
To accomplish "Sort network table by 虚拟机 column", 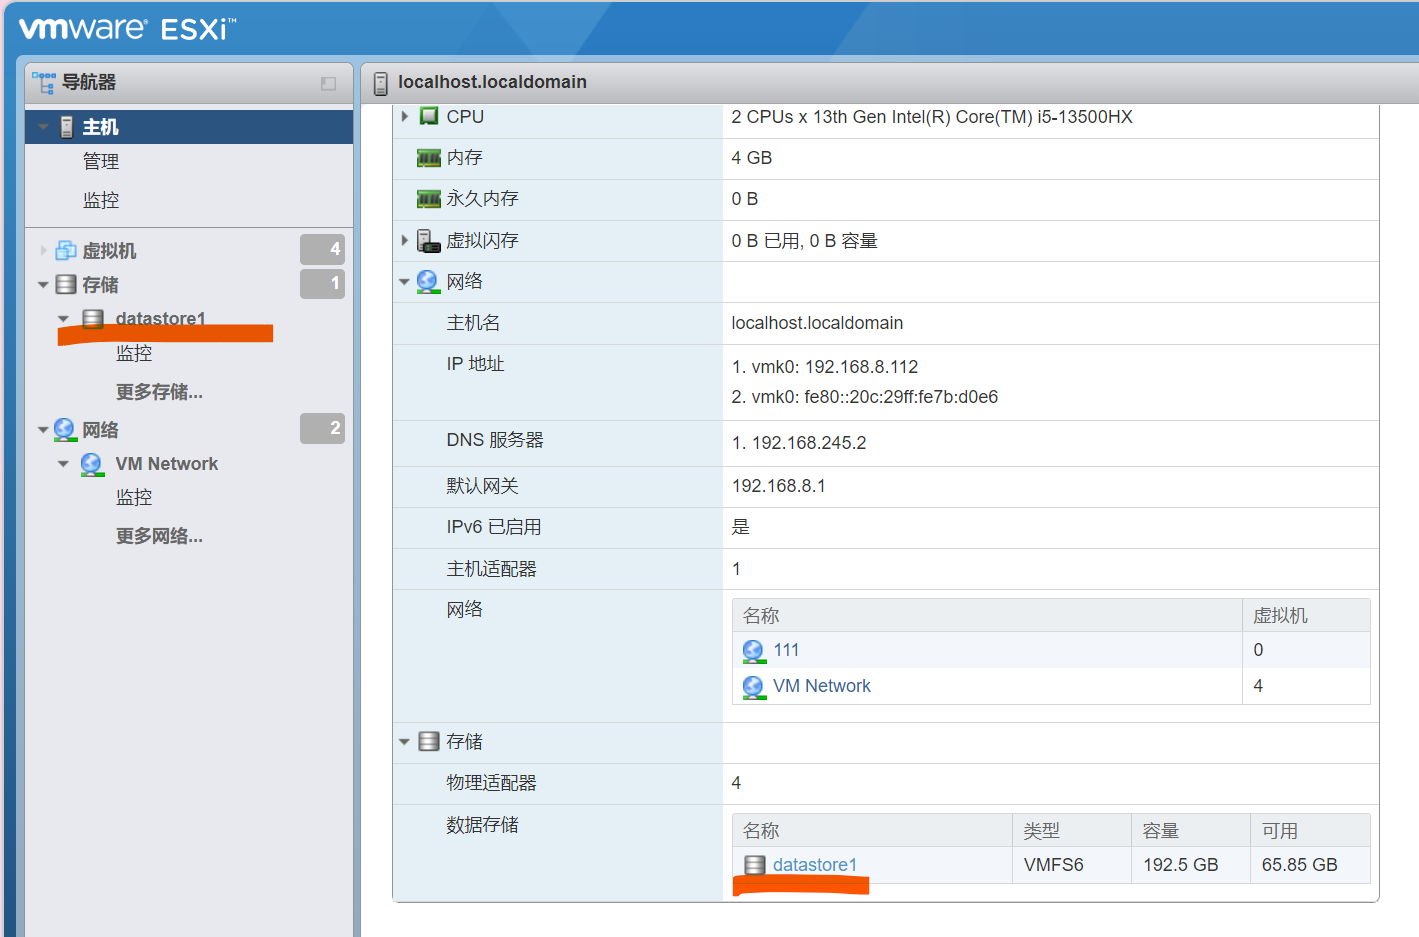I will tap(1306, 615).
